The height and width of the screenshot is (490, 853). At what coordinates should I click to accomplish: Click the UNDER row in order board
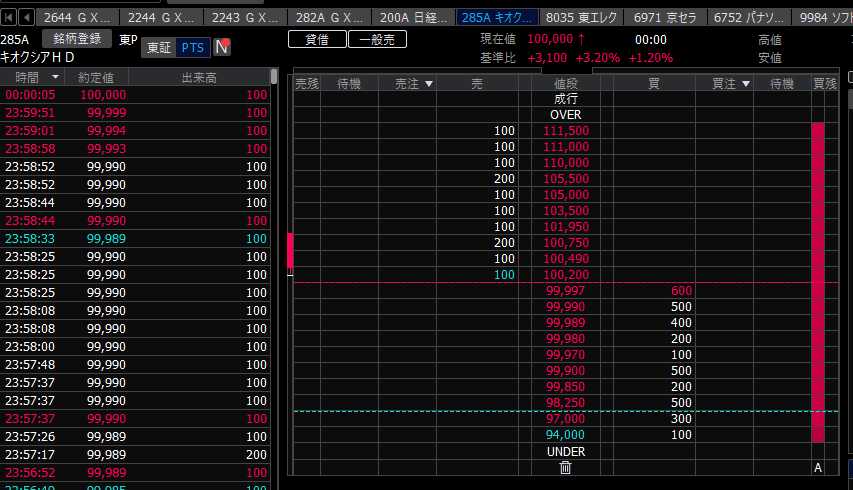point(565,451)
